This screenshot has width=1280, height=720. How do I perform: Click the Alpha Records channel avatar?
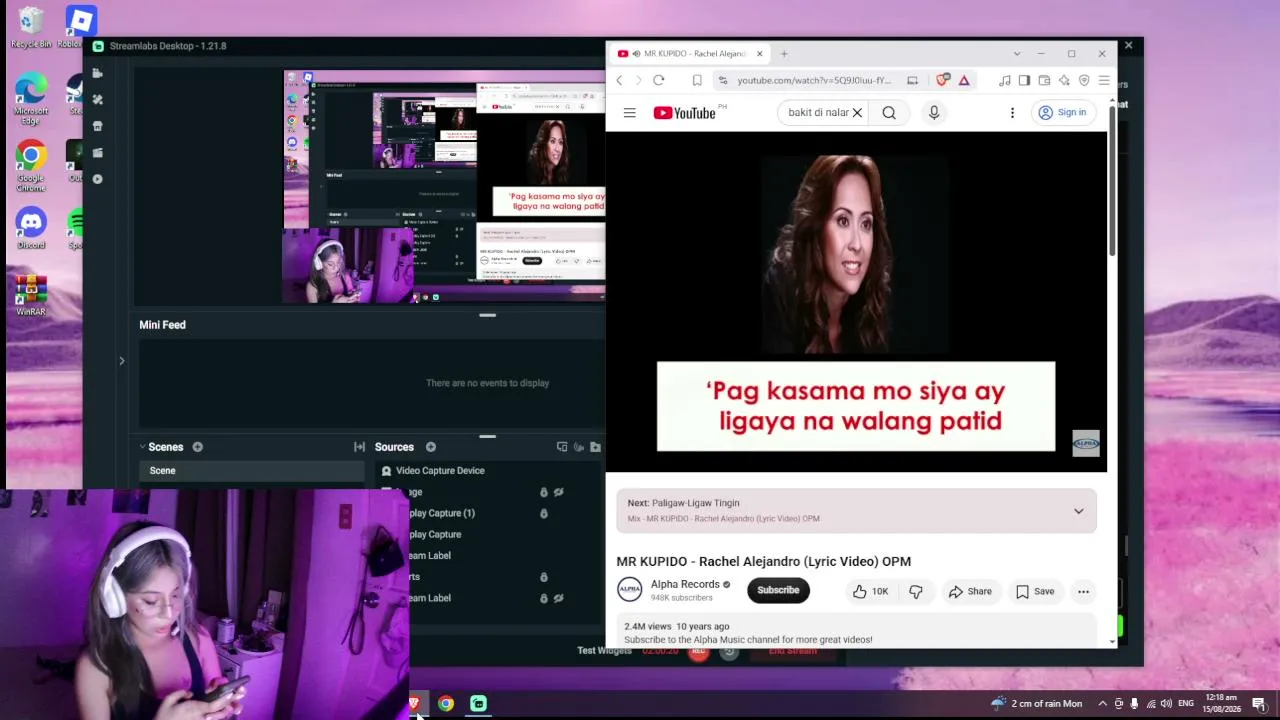coord(630,590)
